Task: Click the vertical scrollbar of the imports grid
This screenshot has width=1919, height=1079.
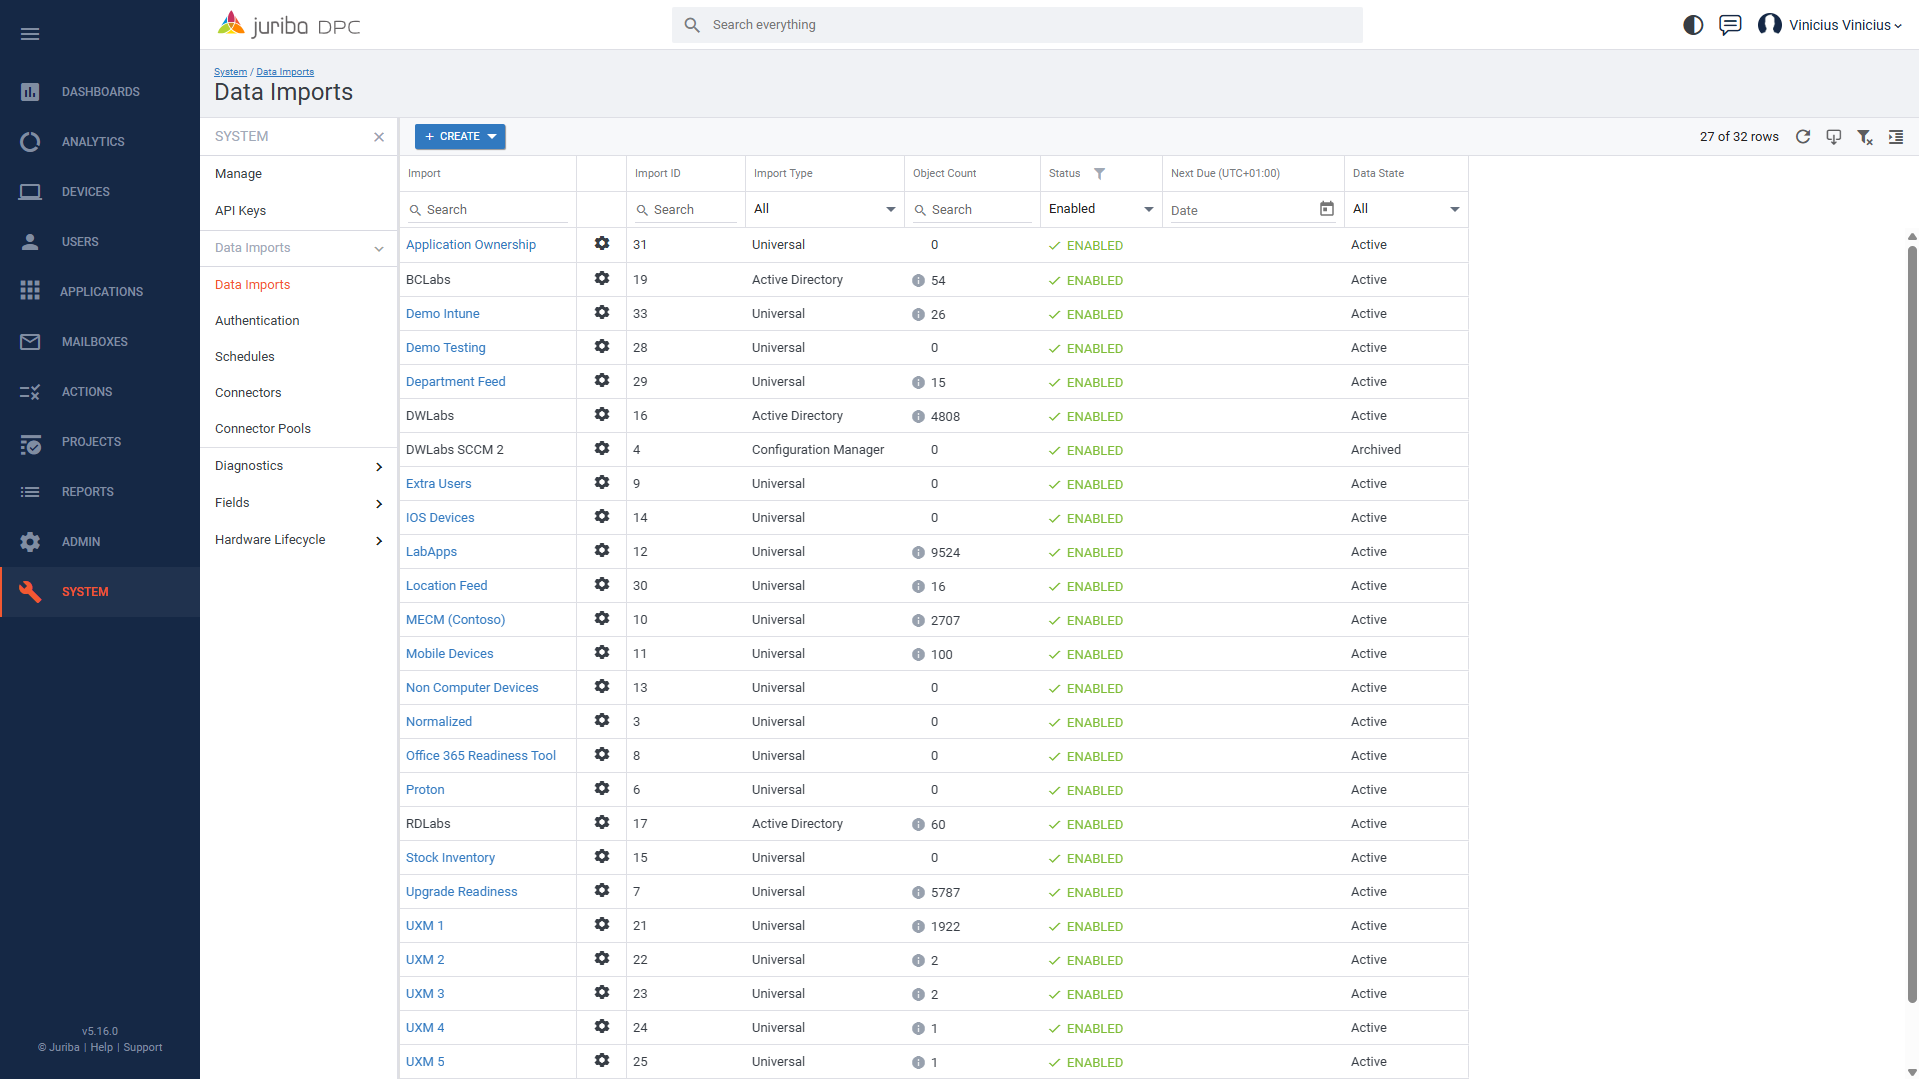Action: [x=1911, y=620]
